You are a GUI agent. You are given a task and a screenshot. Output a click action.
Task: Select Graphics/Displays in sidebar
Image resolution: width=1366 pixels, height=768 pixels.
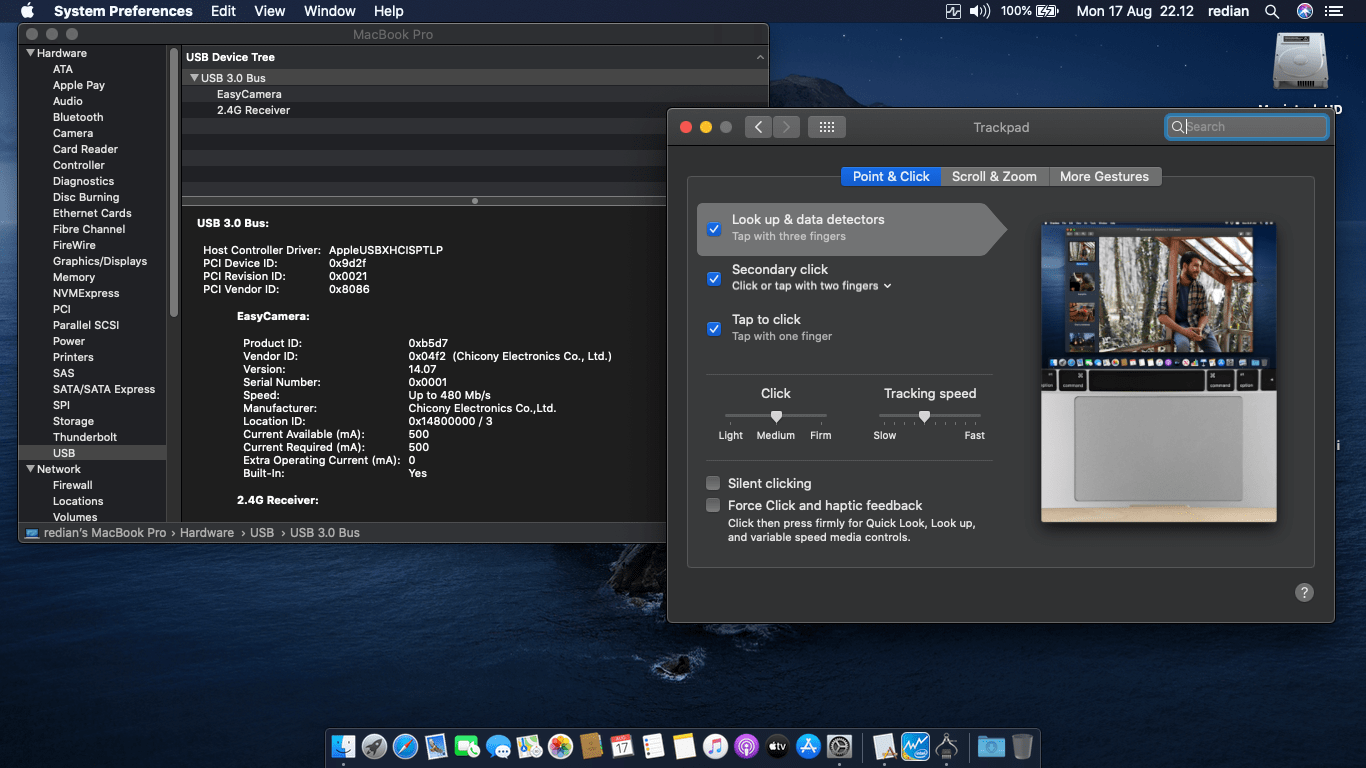click(100, 261)
